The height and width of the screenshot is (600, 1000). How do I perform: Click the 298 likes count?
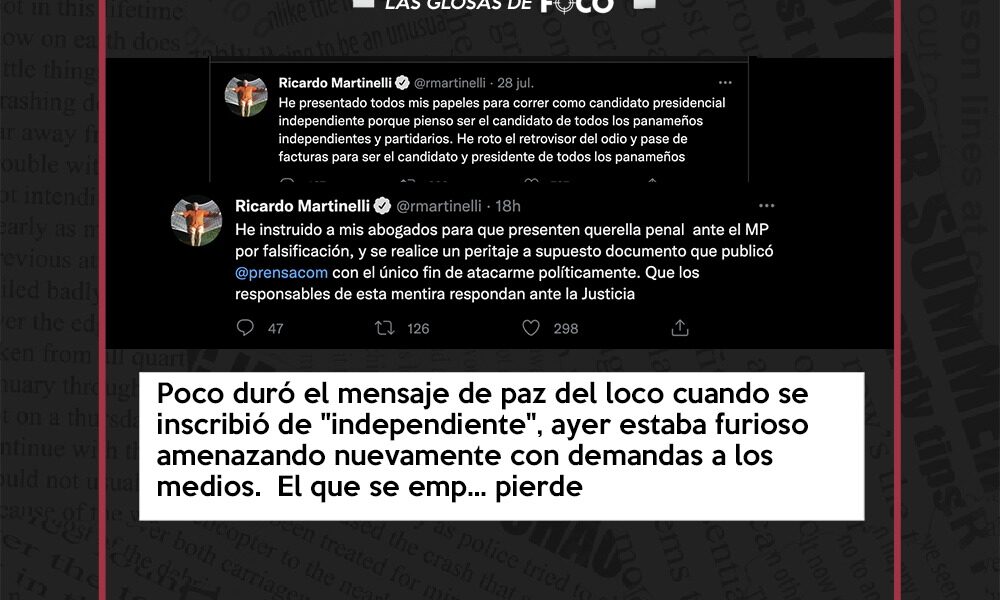point(566,328)
